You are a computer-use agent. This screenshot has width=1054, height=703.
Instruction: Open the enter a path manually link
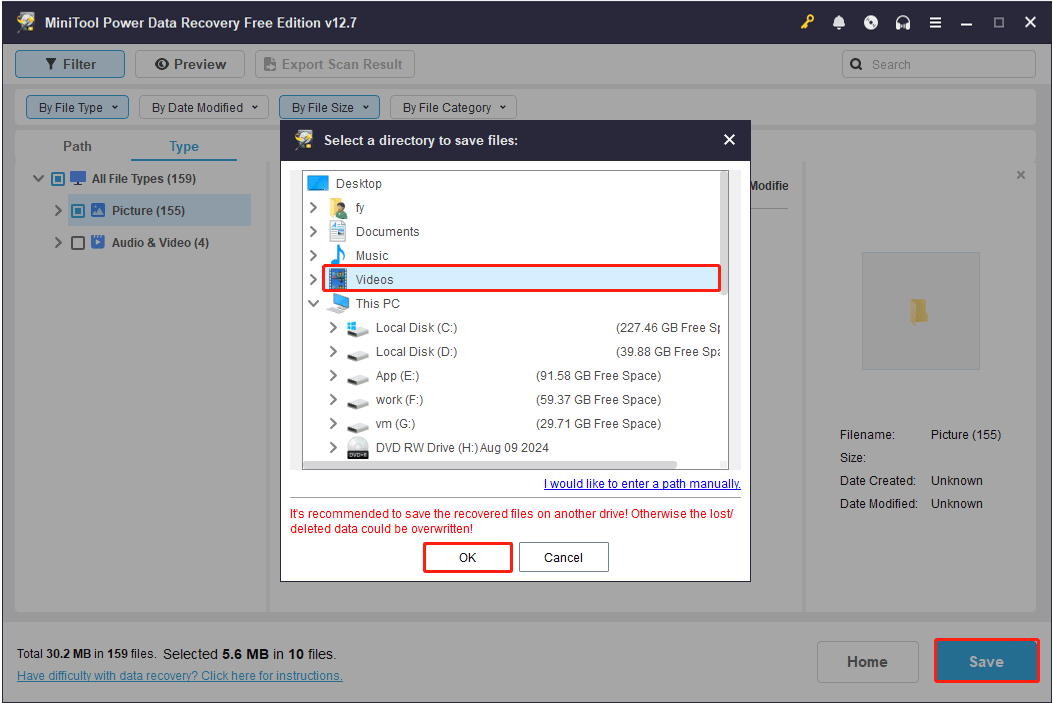pos(641,483)
